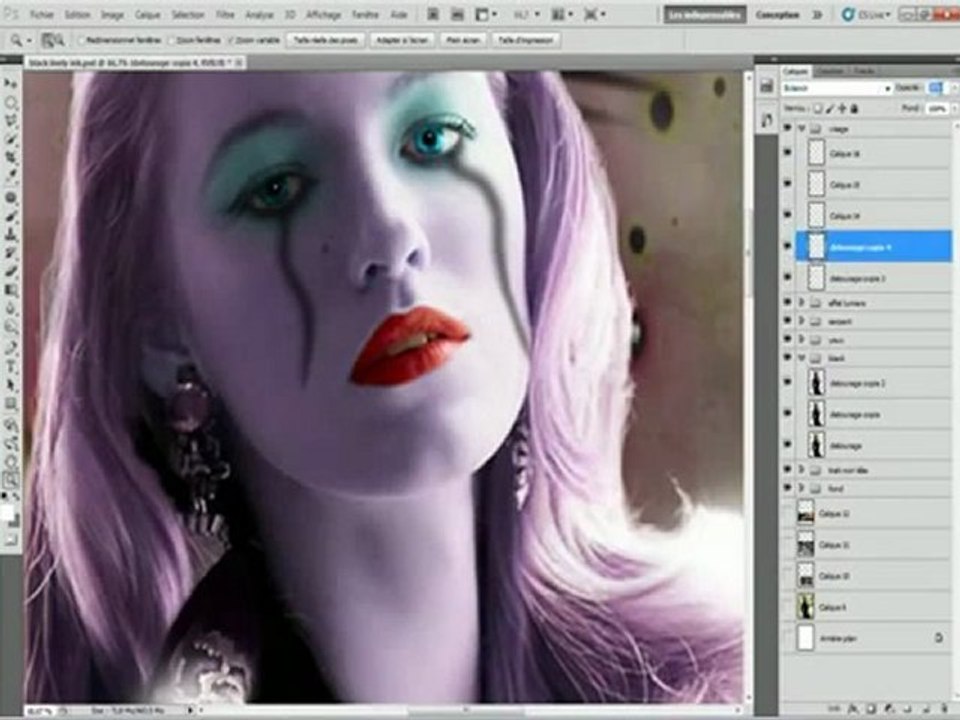Collapse the visage layer group
The width and height of the screenshot is (960, 720).
point(801,129)
